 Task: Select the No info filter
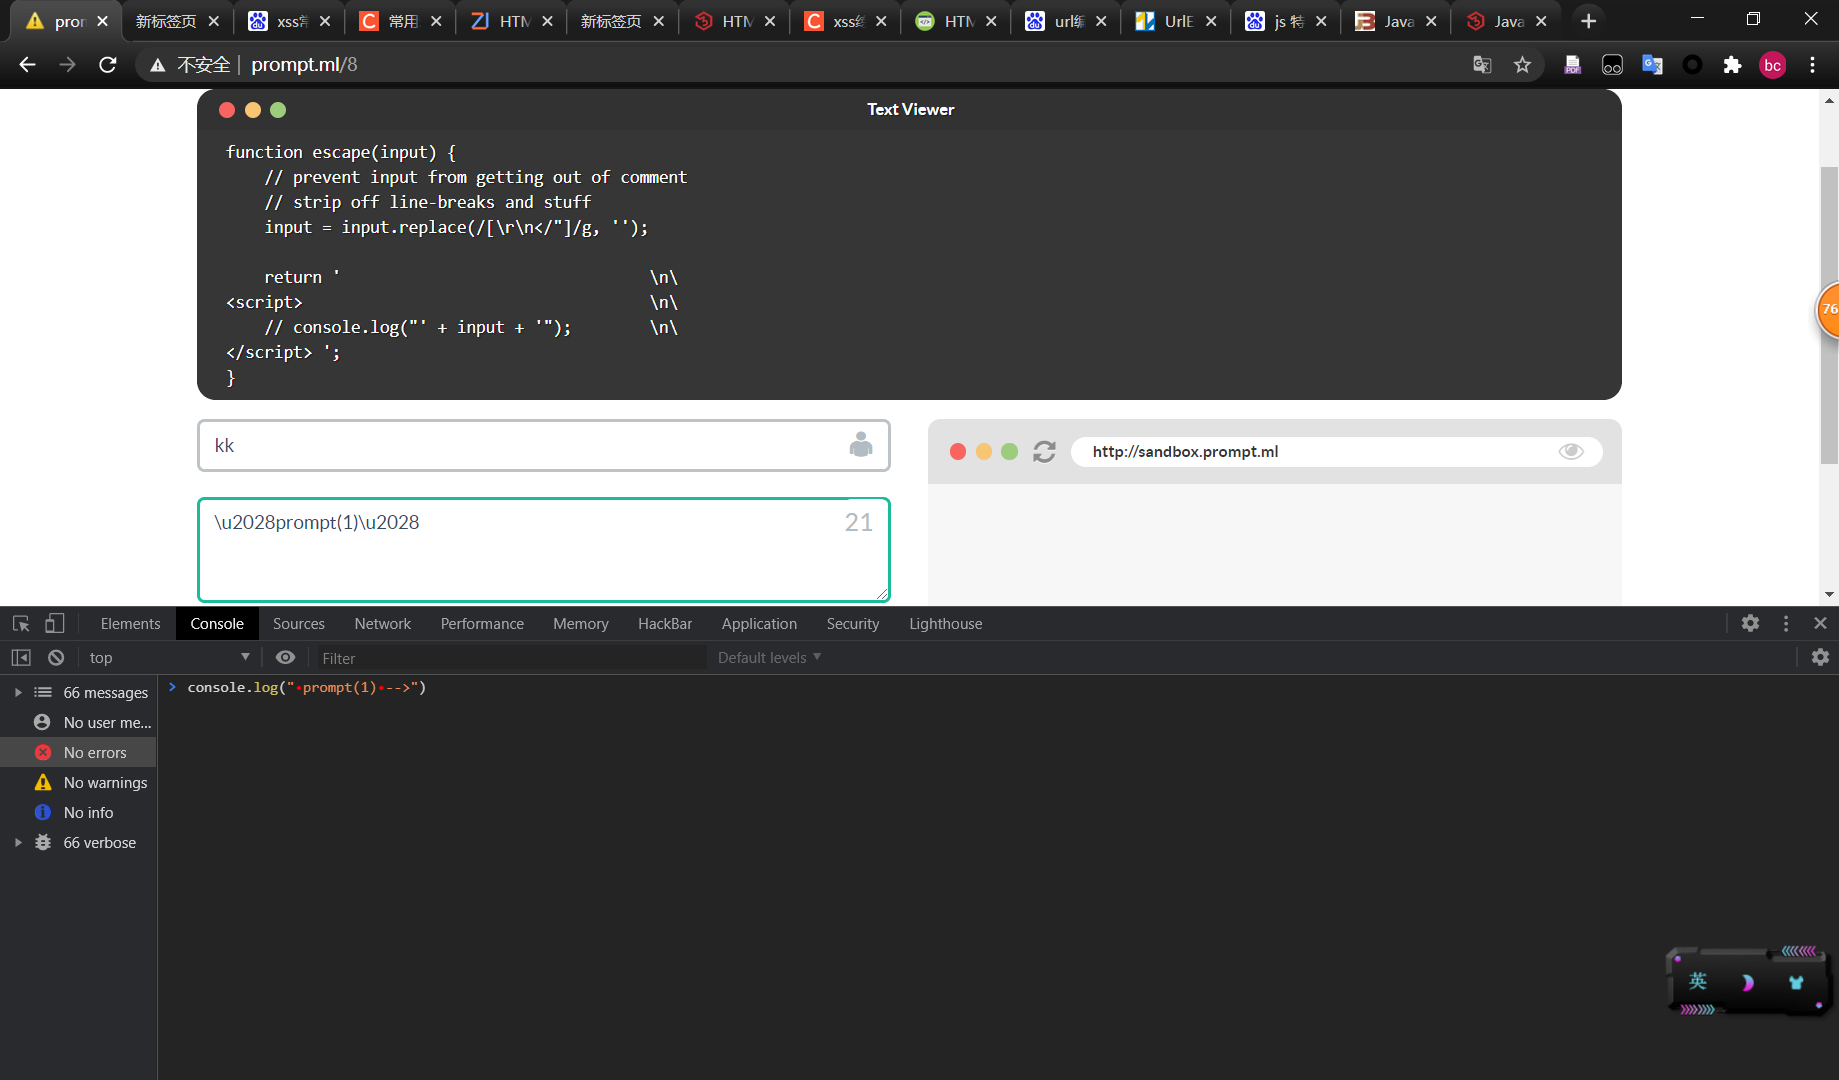(x=80, y=813)
